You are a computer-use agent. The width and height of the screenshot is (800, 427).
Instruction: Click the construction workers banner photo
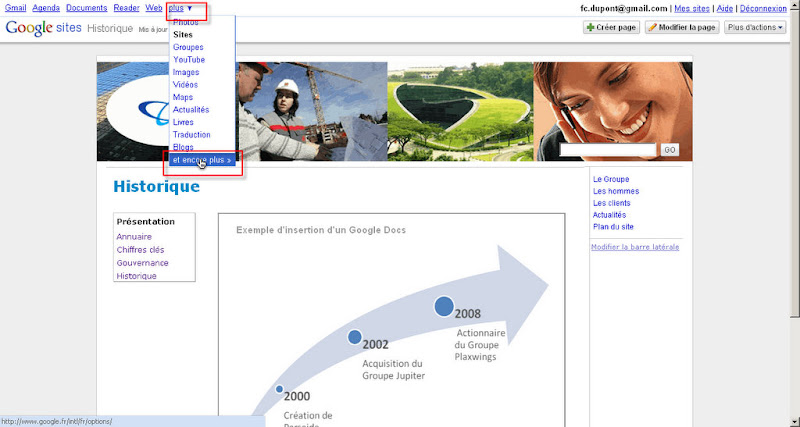point(313,112)
